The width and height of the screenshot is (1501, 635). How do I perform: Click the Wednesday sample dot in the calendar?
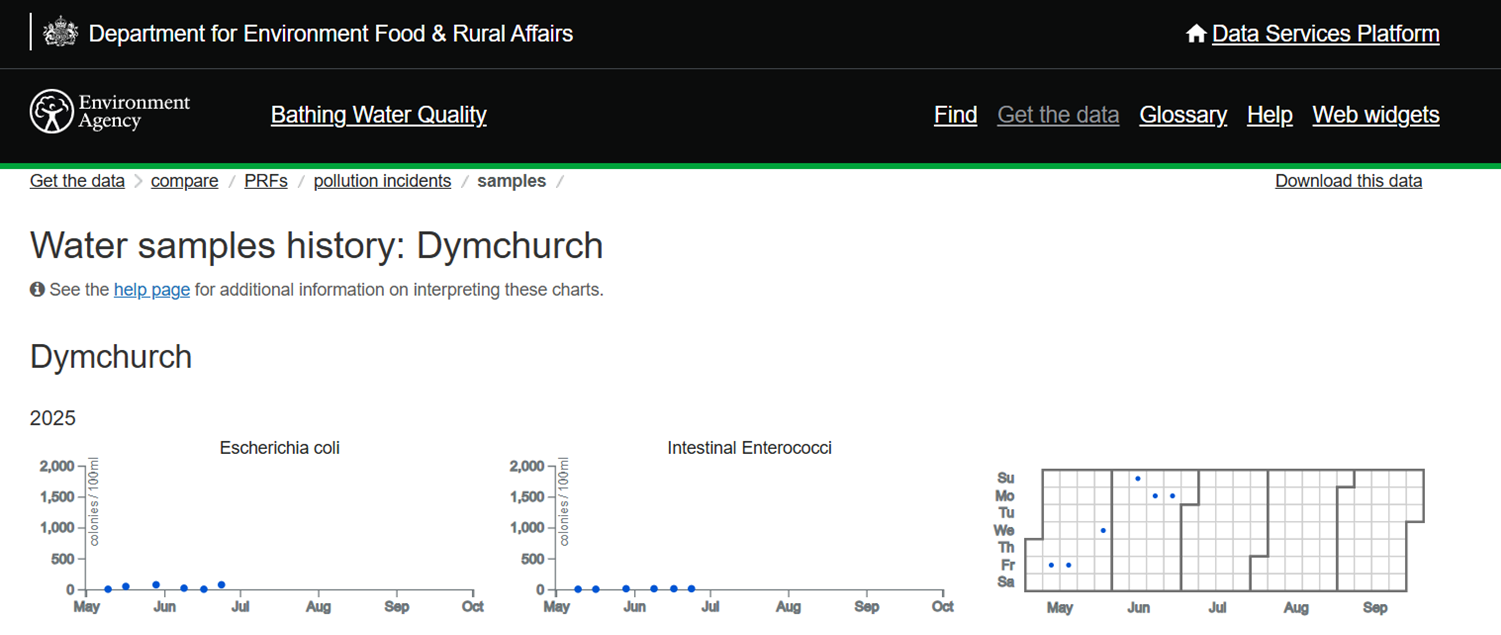click(x=1103, y=530)
